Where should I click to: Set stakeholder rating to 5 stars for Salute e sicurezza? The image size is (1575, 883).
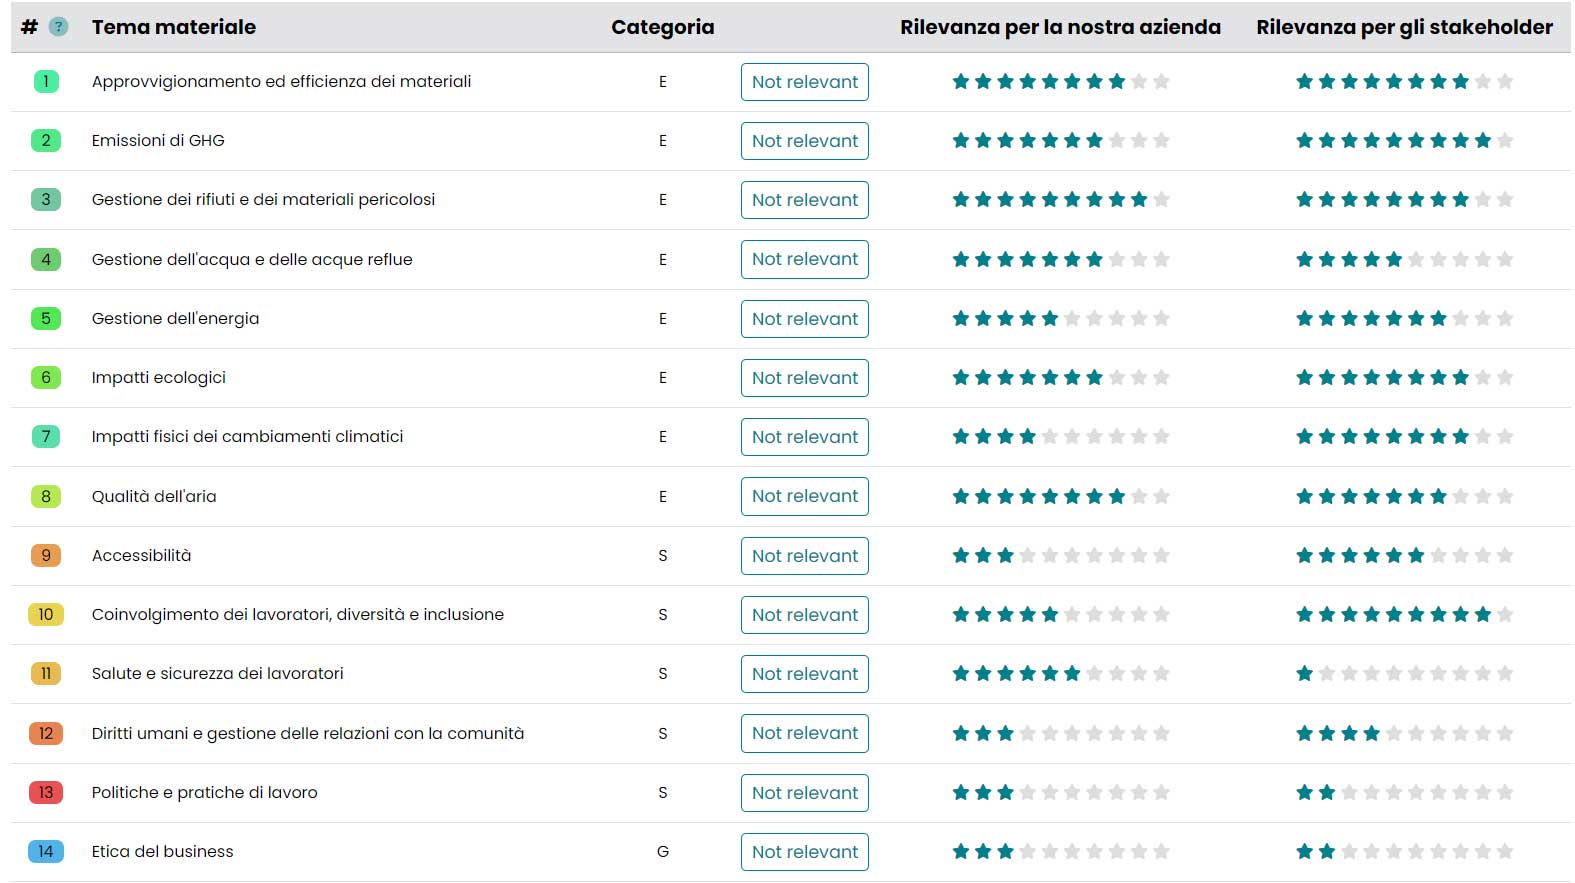click(1394, 674)
